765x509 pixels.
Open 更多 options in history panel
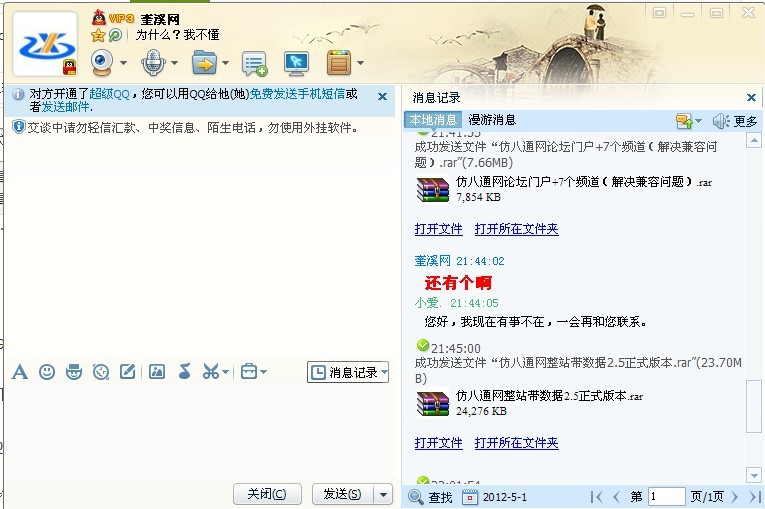(x=745, y=121)
